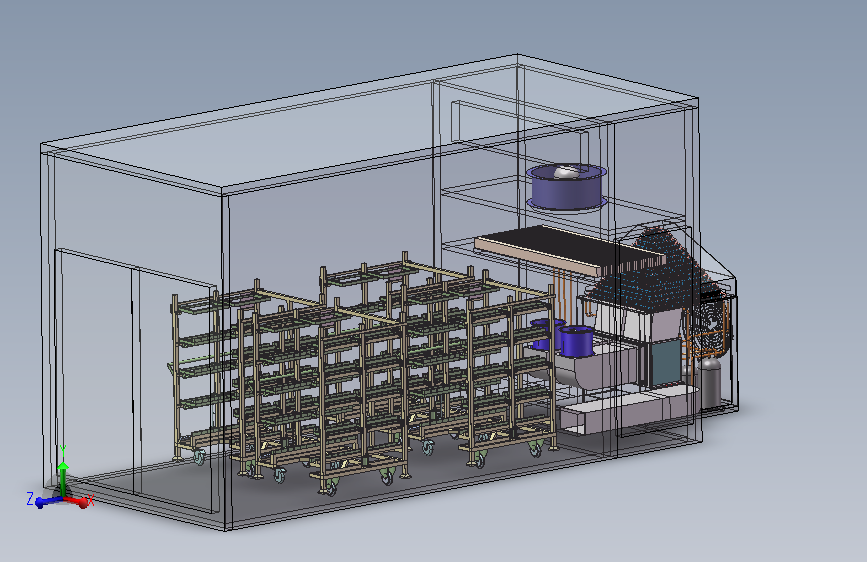Viewport: 867px width, 562px height.
Task: Select the flat dark panel under the large fan
Action: pyautogui.click(x=570, y=250)
